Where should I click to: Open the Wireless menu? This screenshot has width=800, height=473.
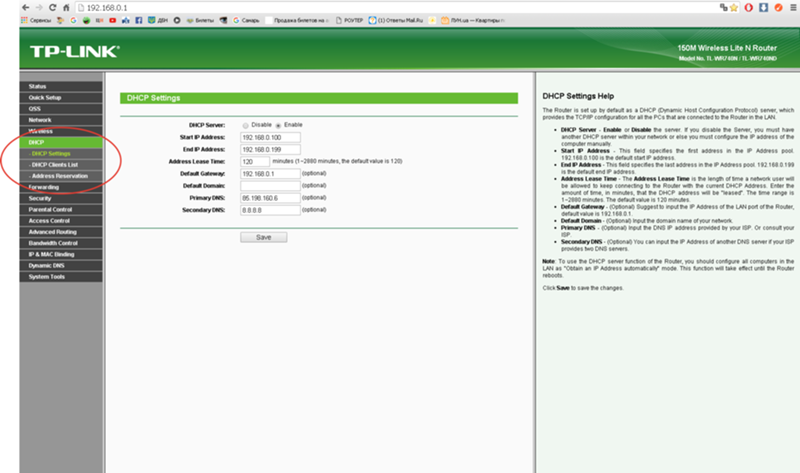click(61, 131)
